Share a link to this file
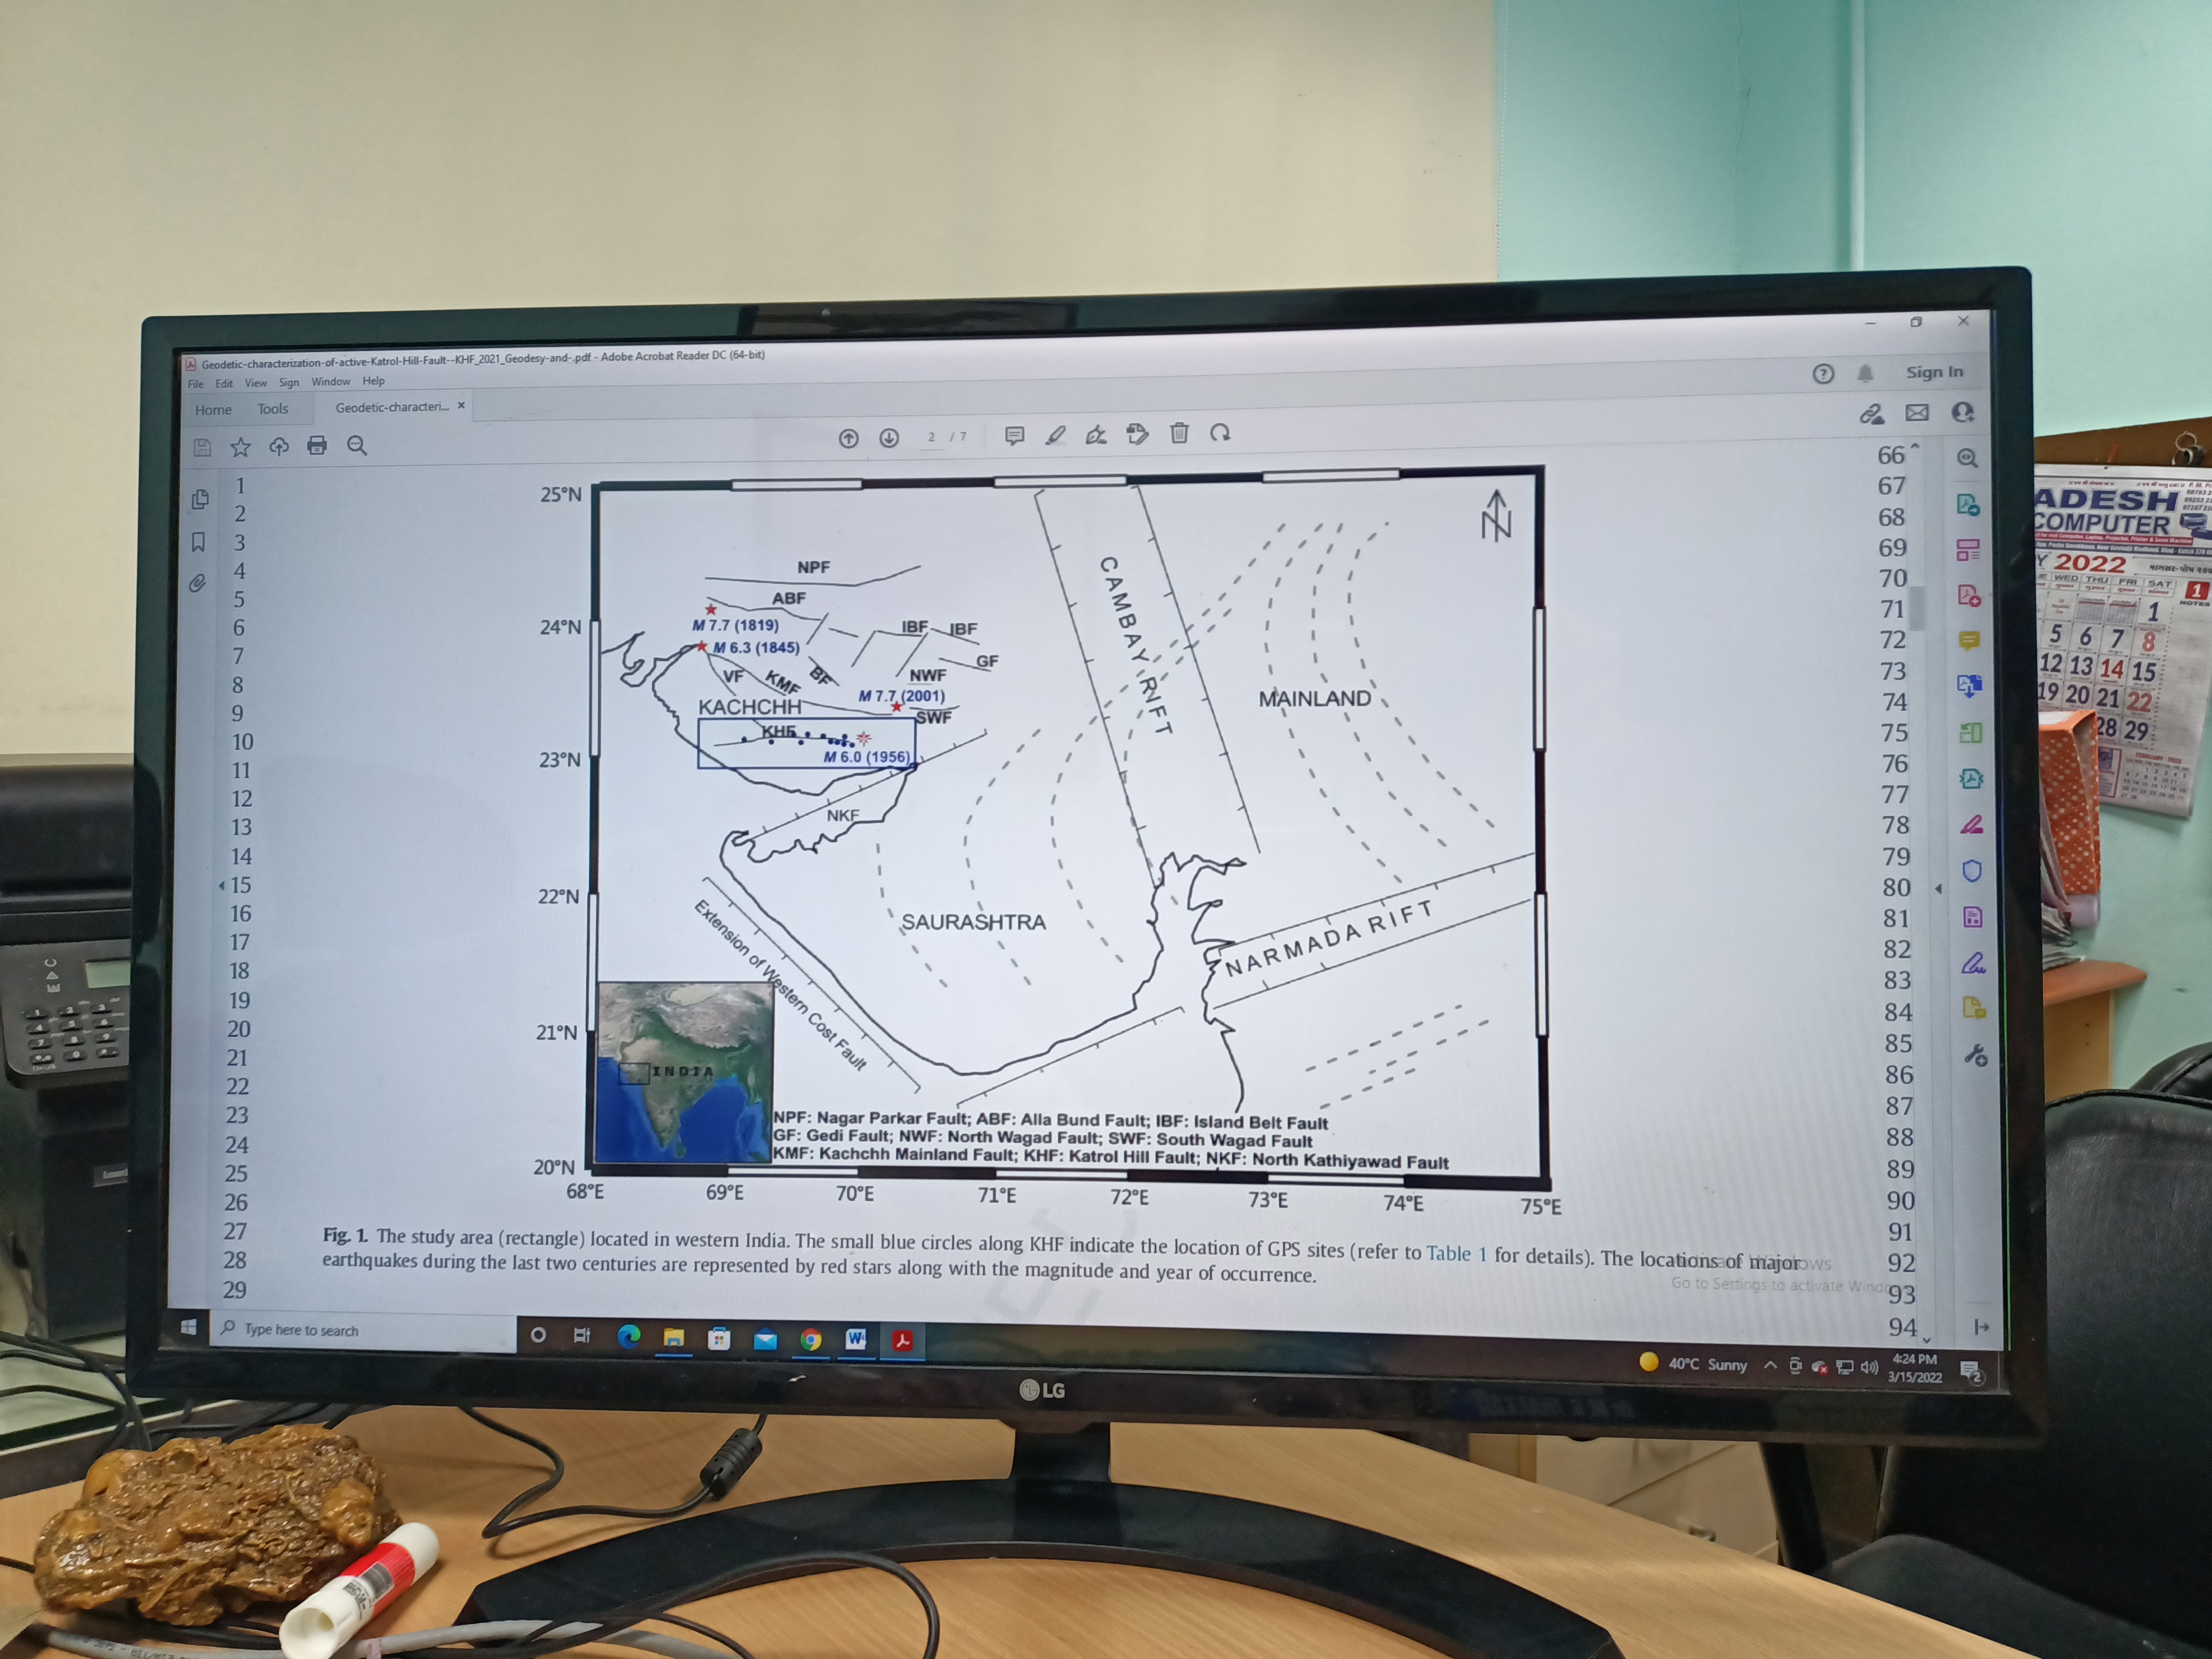 1871,413
